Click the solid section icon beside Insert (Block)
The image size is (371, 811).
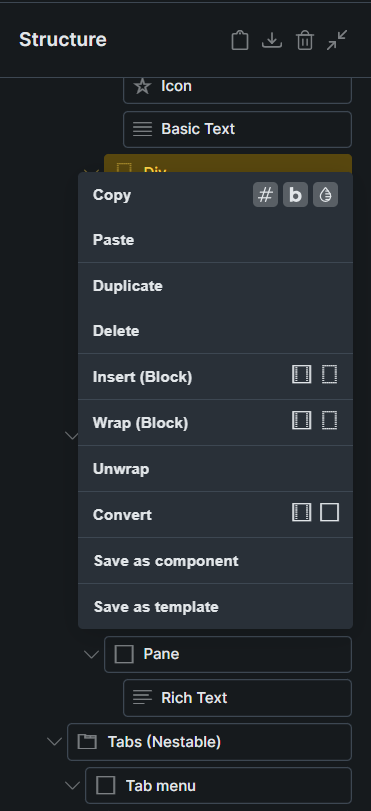(302, 374)
